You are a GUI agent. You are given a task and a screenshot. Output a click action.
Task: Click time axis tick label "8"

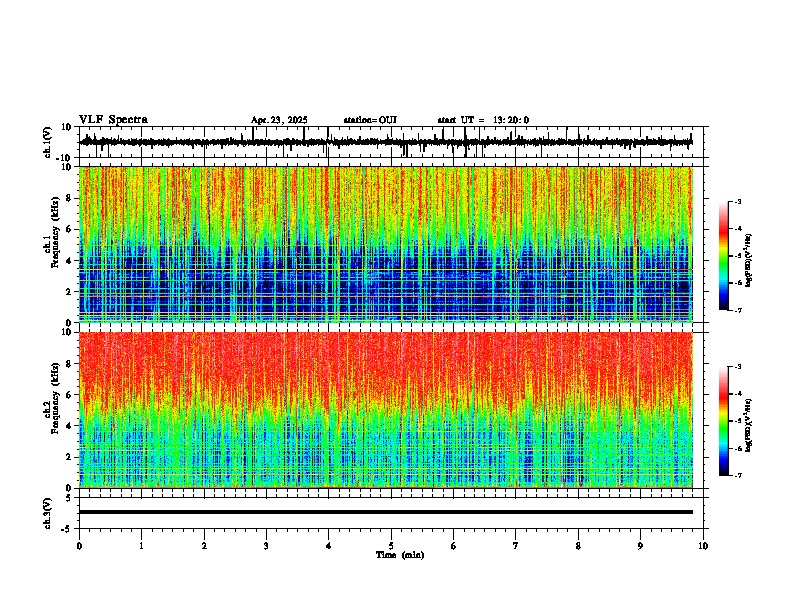click(578, 546)
